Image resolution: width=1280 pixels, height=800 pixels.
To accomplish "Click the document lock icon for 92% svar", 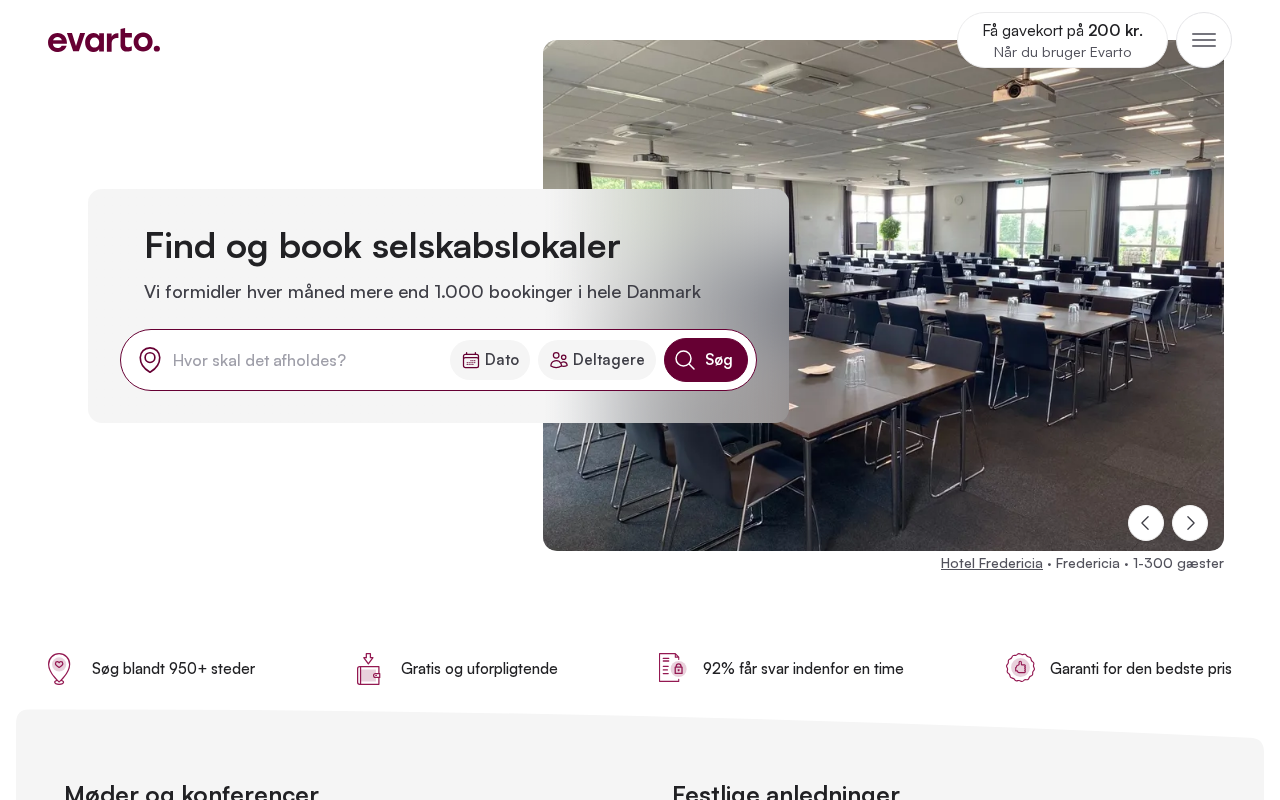I will [672, 668].
